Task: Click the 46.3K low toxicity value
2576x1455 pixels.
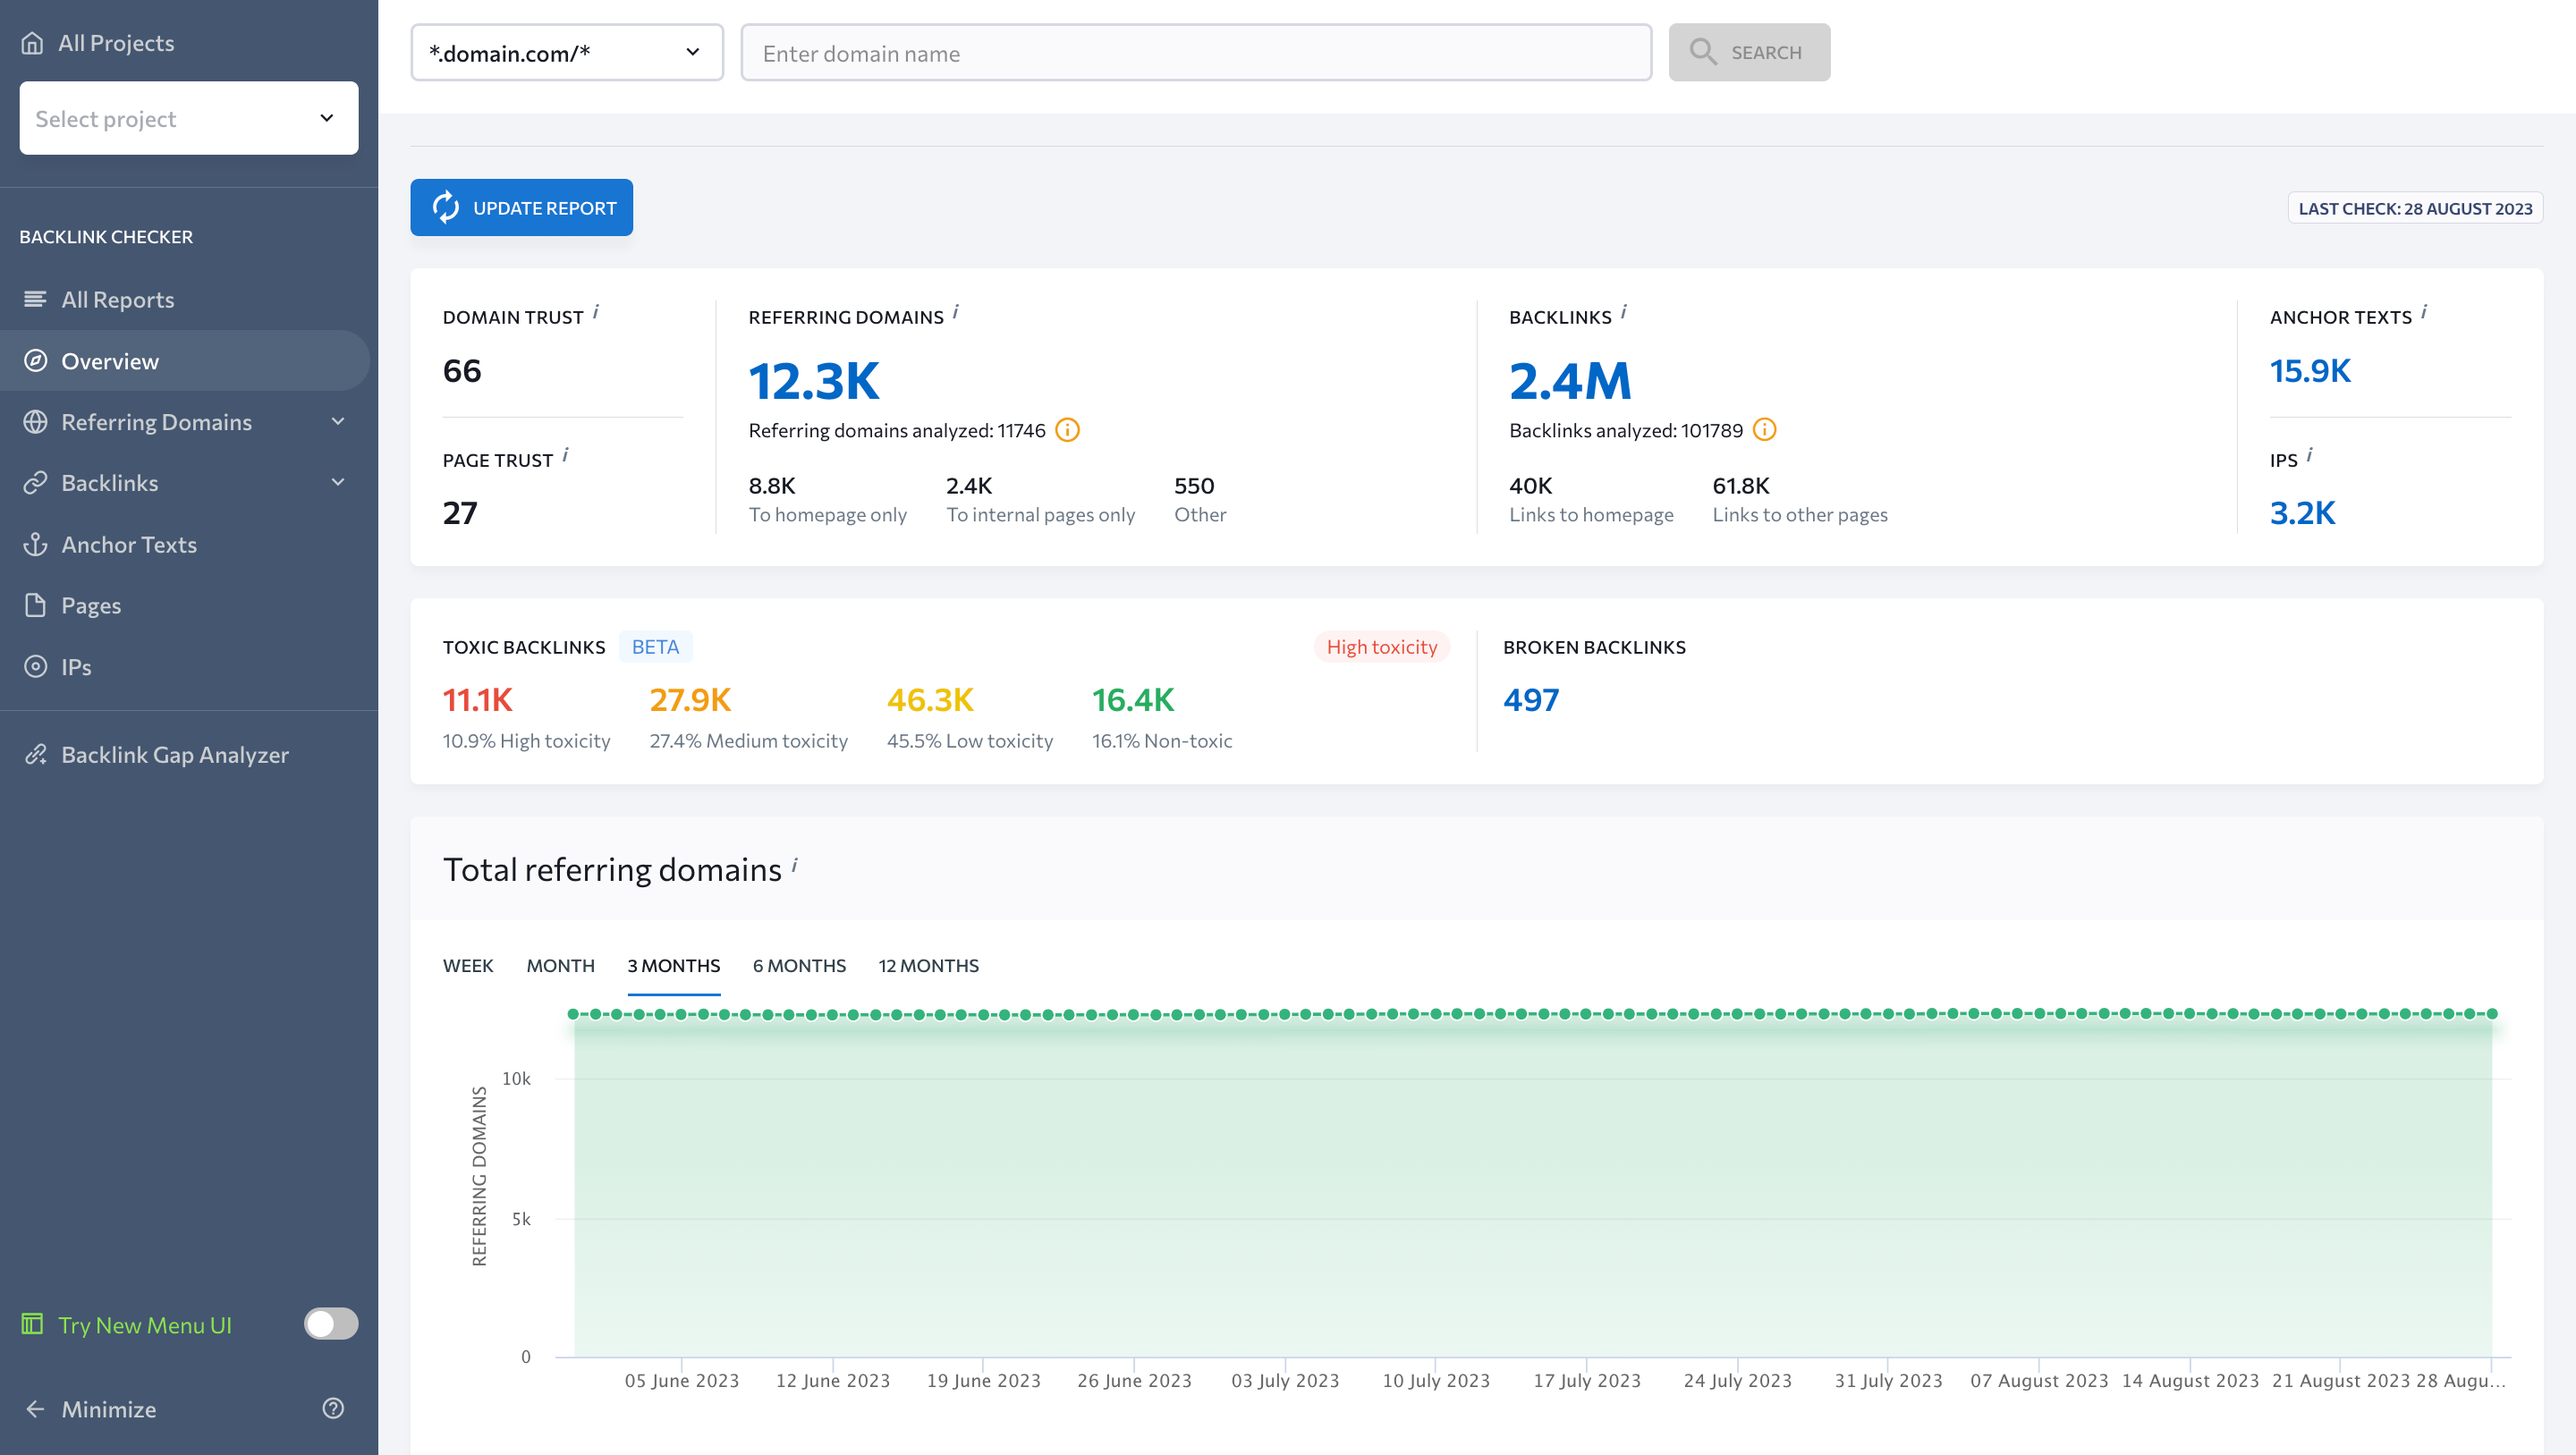Action: [x=930, y=700]
